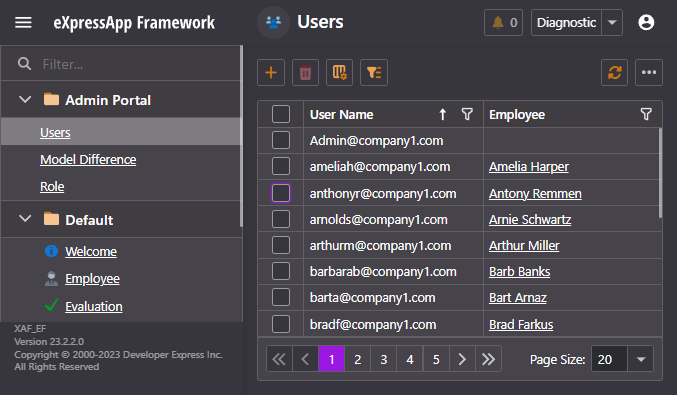677x395 pixels.
Task: Click the Admin Portal folder icon
Action: tap(51, 99)
